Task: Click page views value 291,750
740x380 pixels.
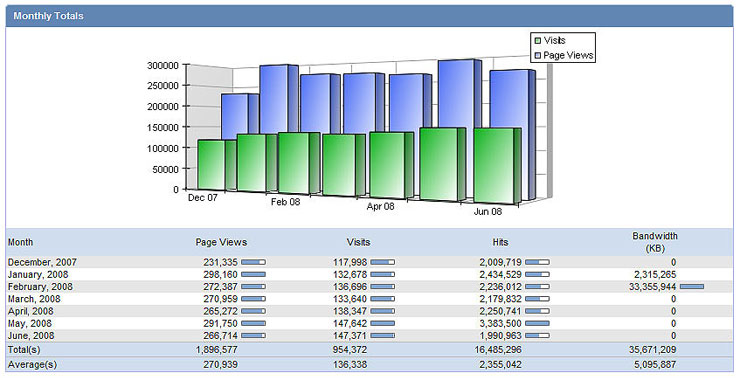Action: [x=220, y=323]
